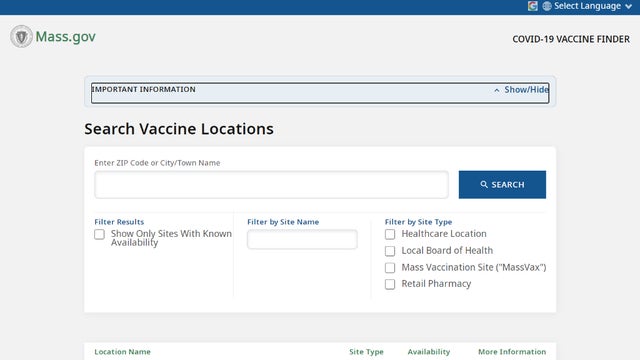Click the Google Translate icon
640x360 pixels.
pos(532,6)
